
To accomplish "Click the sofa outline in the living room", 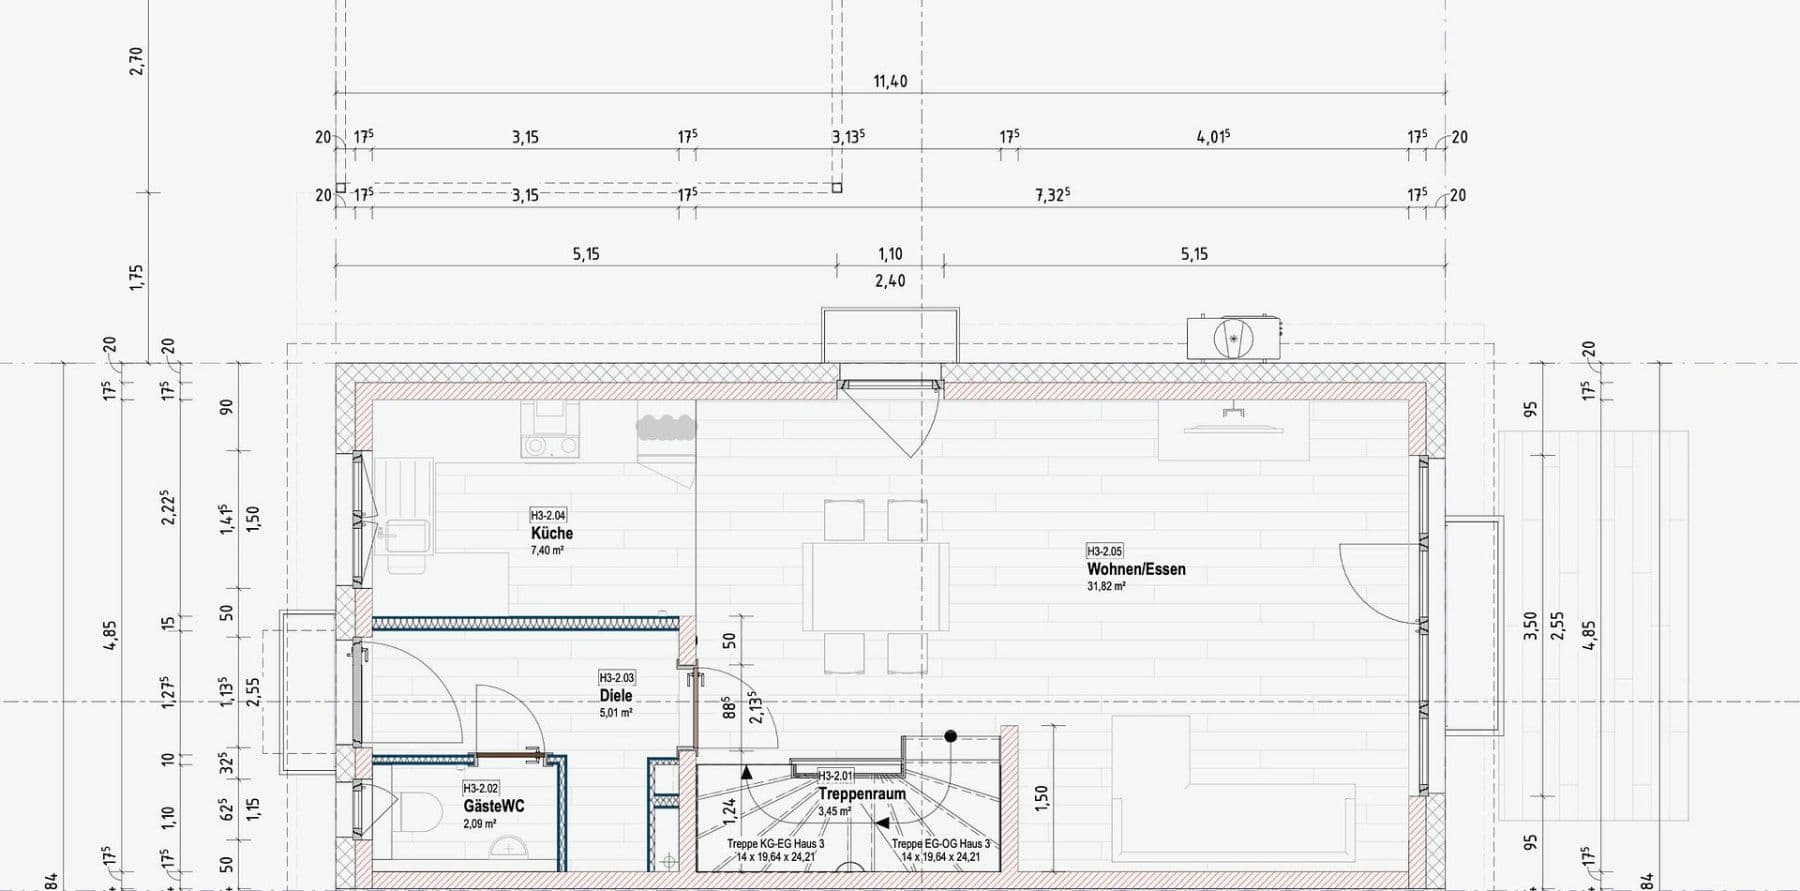I will [x=1232, y=790].
